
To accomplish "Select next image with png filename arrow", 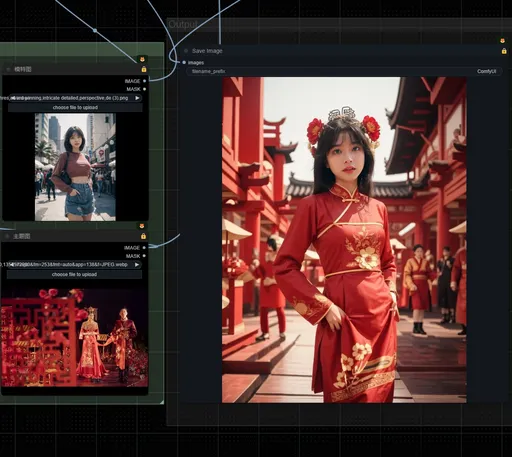I will pyautogui.click(x=137, y=98).
